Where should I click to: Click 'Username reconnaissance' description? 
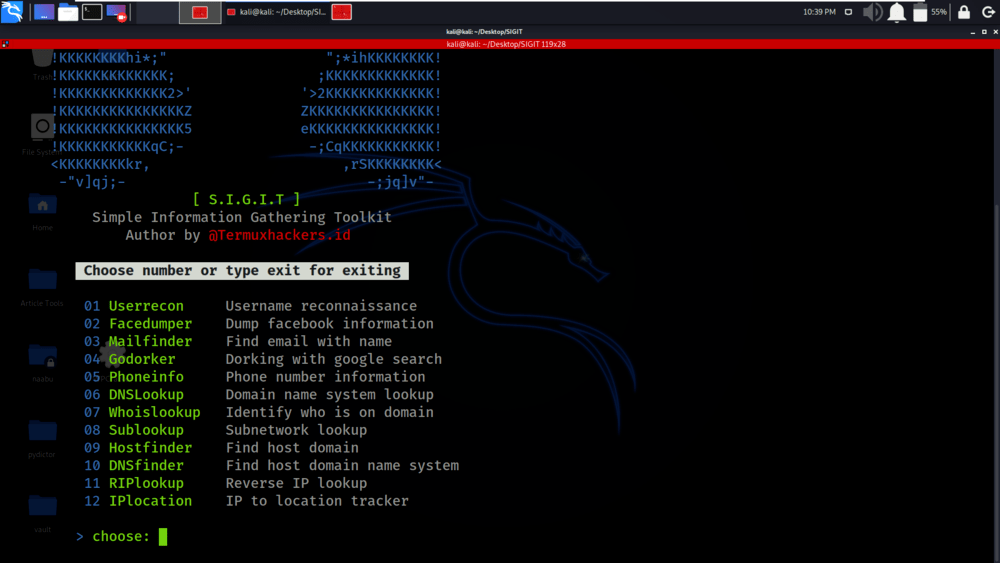tap(321, 306)
